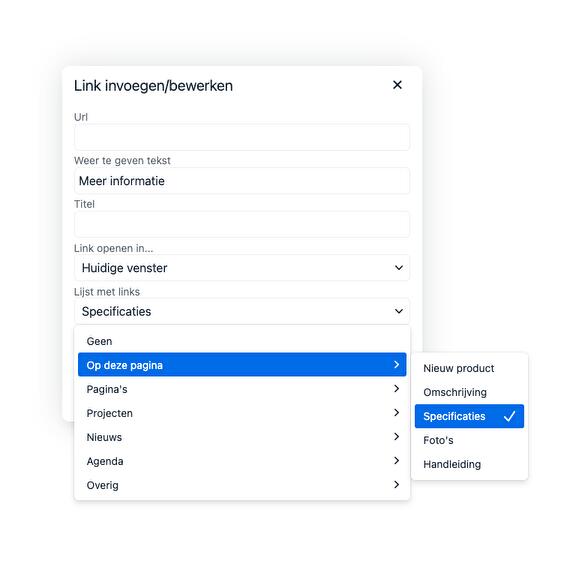Screen dimensions: 576x576
Task: Expand the Overig submenu chevron
Action: point(396,485)
